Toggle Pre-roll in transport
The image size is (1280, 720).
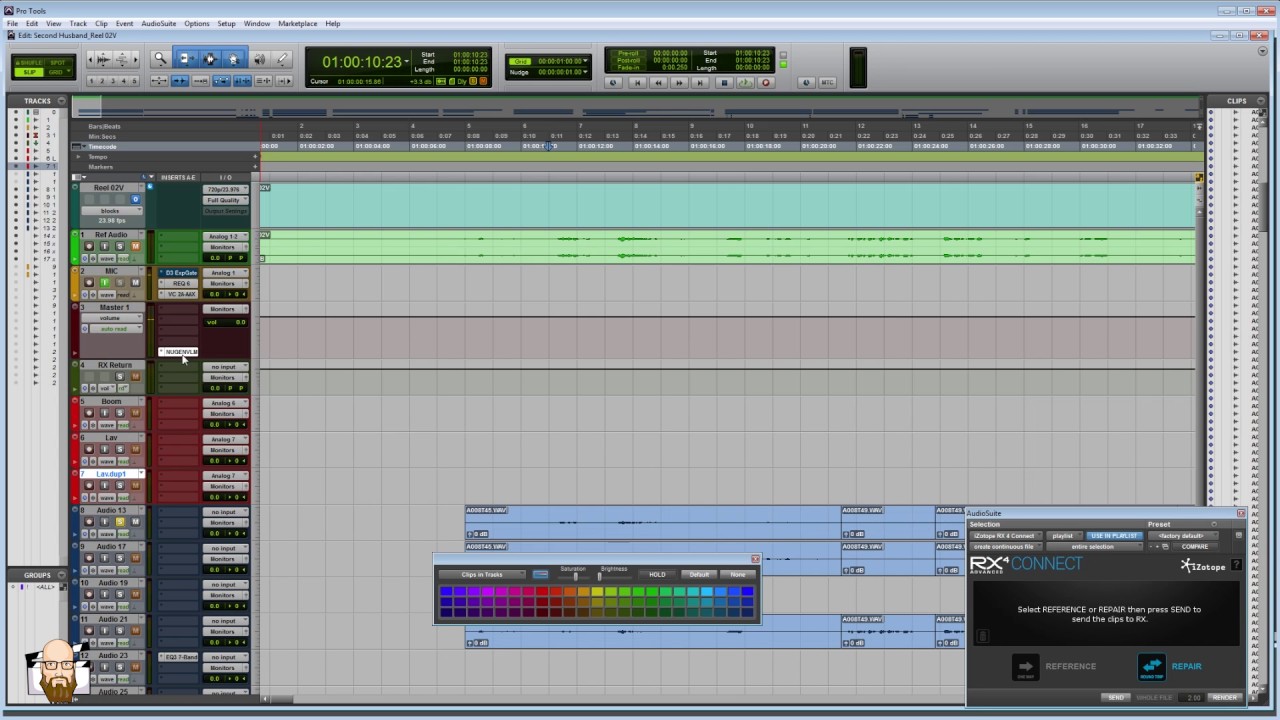[x=628, y=53]
